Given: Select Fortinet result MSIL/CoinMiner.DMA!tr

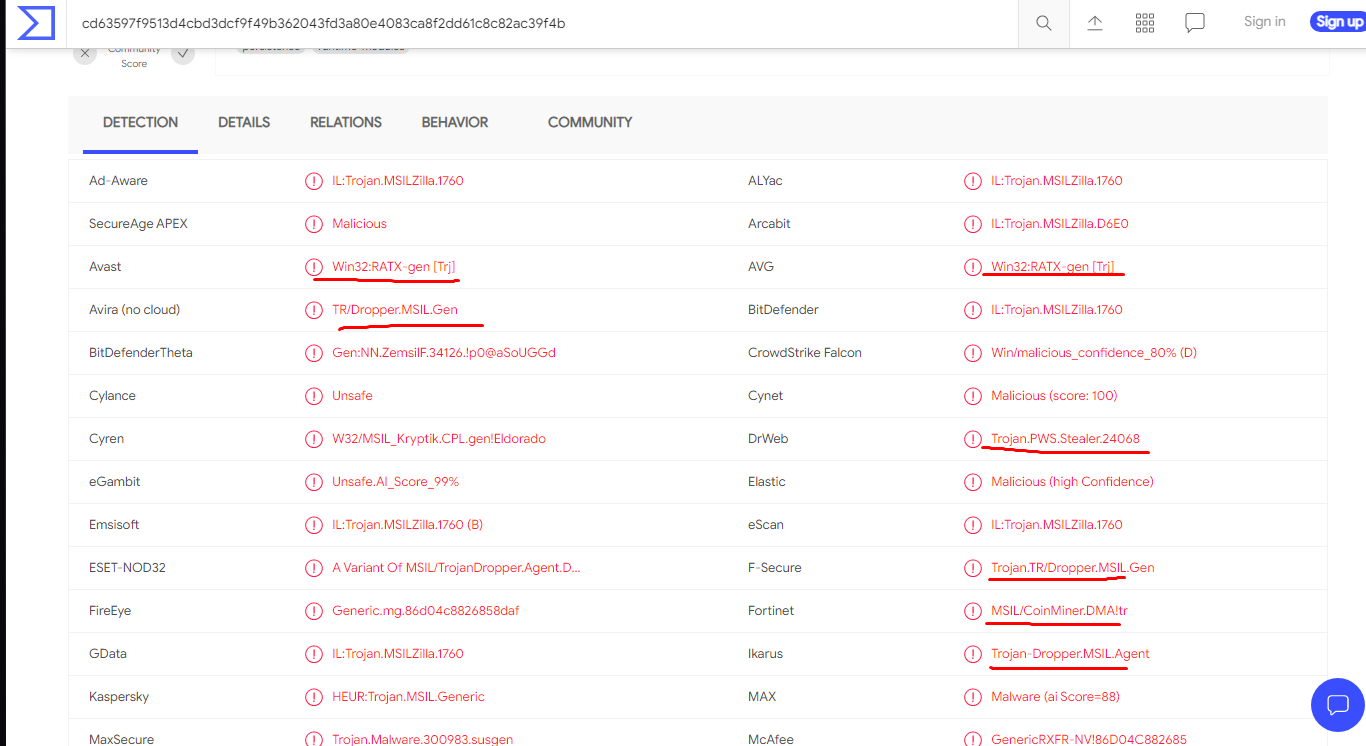Looking at the screenshot, I should coord(1059,611).
